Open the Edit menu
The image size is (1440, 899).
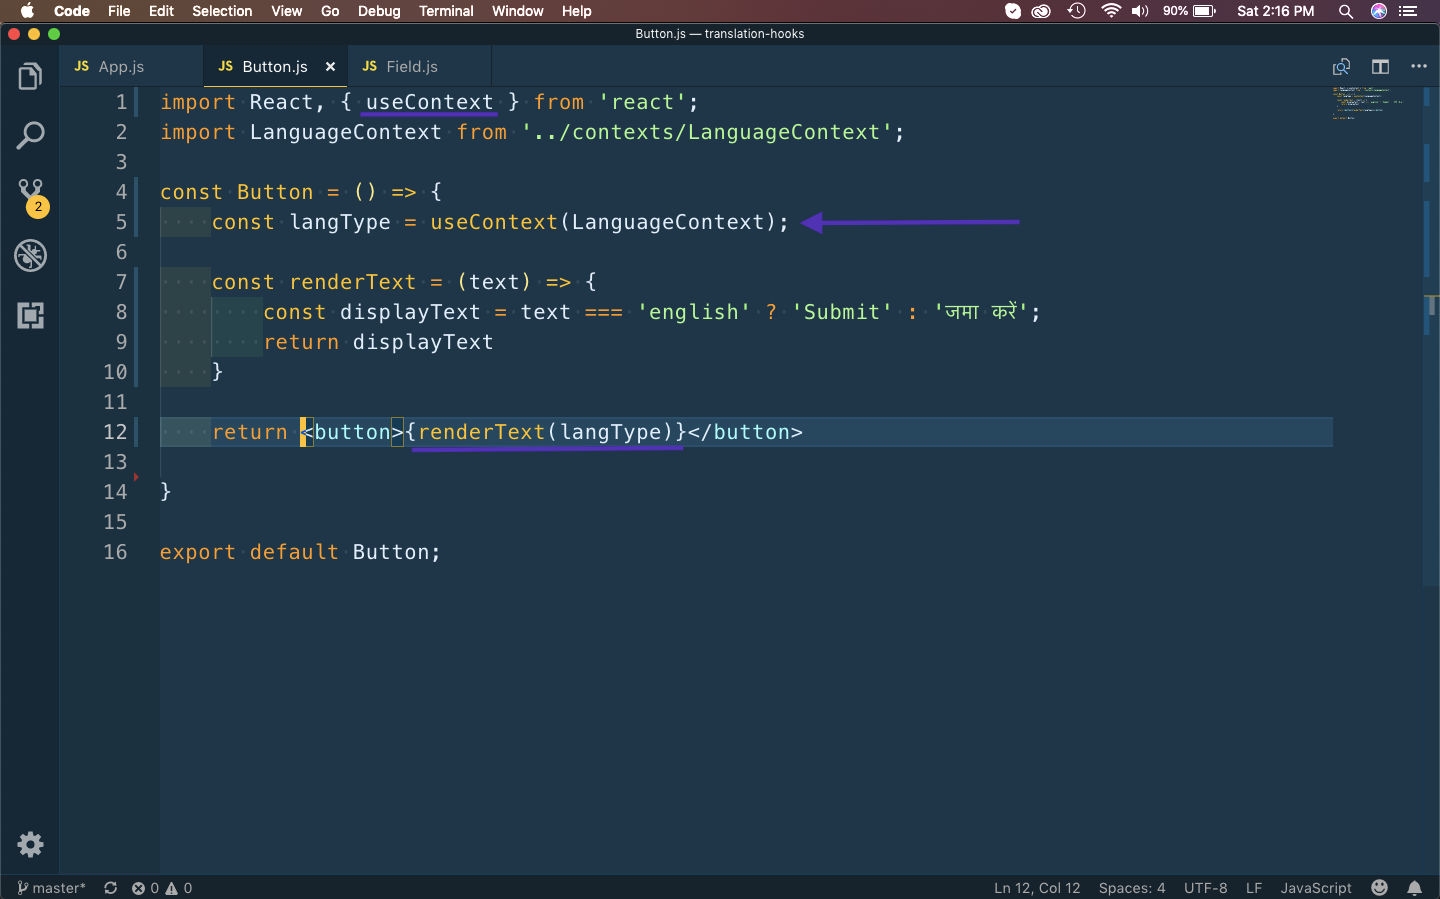[161, 11]
